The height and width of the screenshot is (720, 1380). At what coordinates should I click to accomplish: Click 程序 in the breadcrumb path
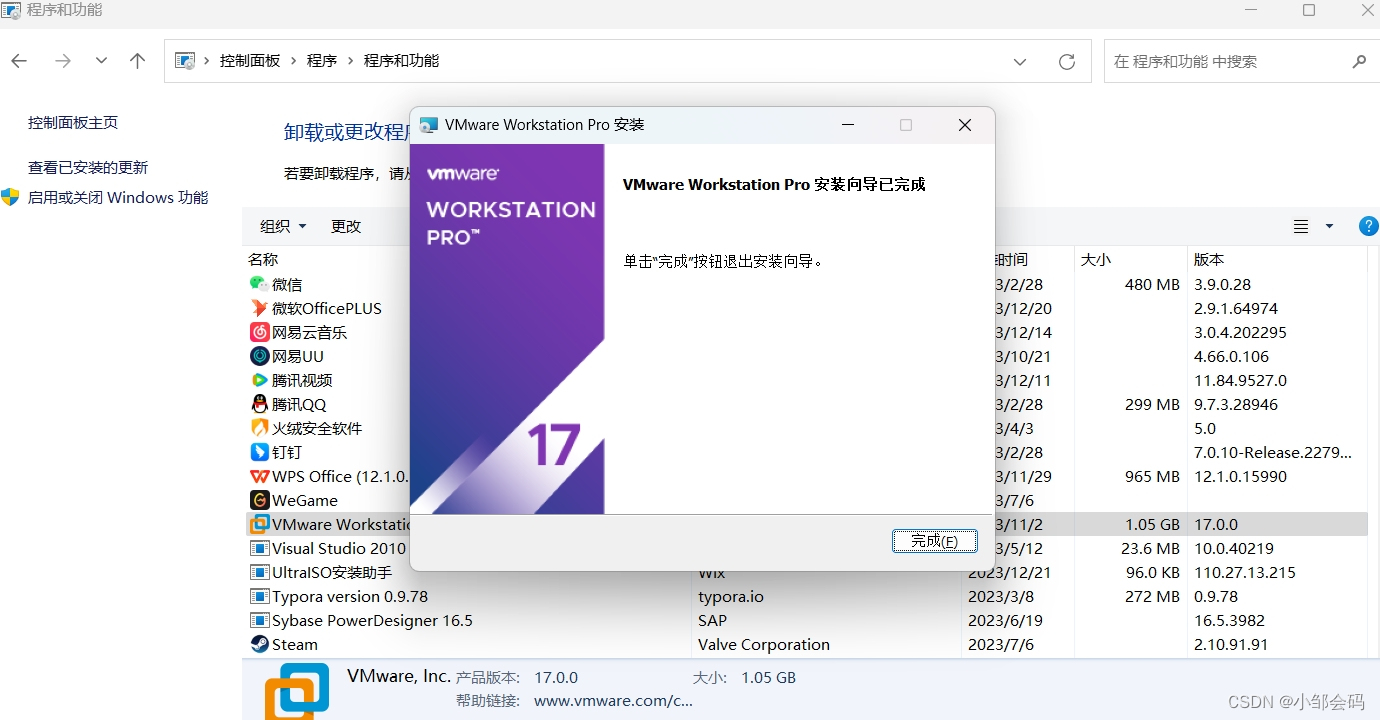coord(322,61)
